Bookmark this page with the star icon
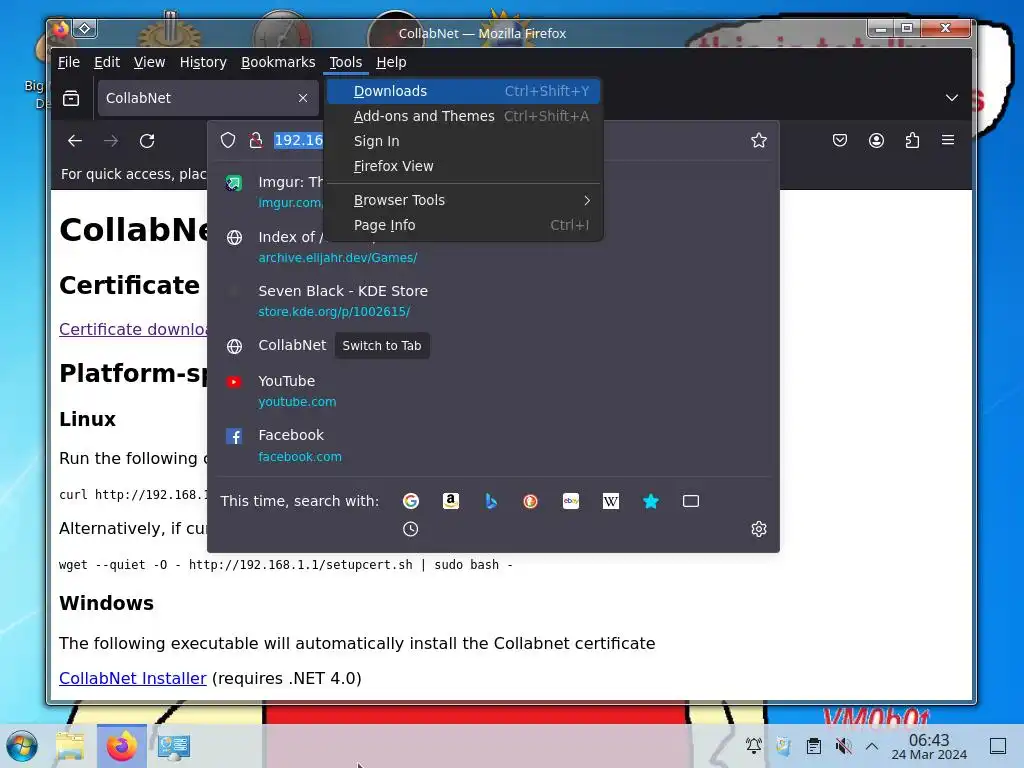Viewport: 1024px width, 768px height. click(759, 140)
